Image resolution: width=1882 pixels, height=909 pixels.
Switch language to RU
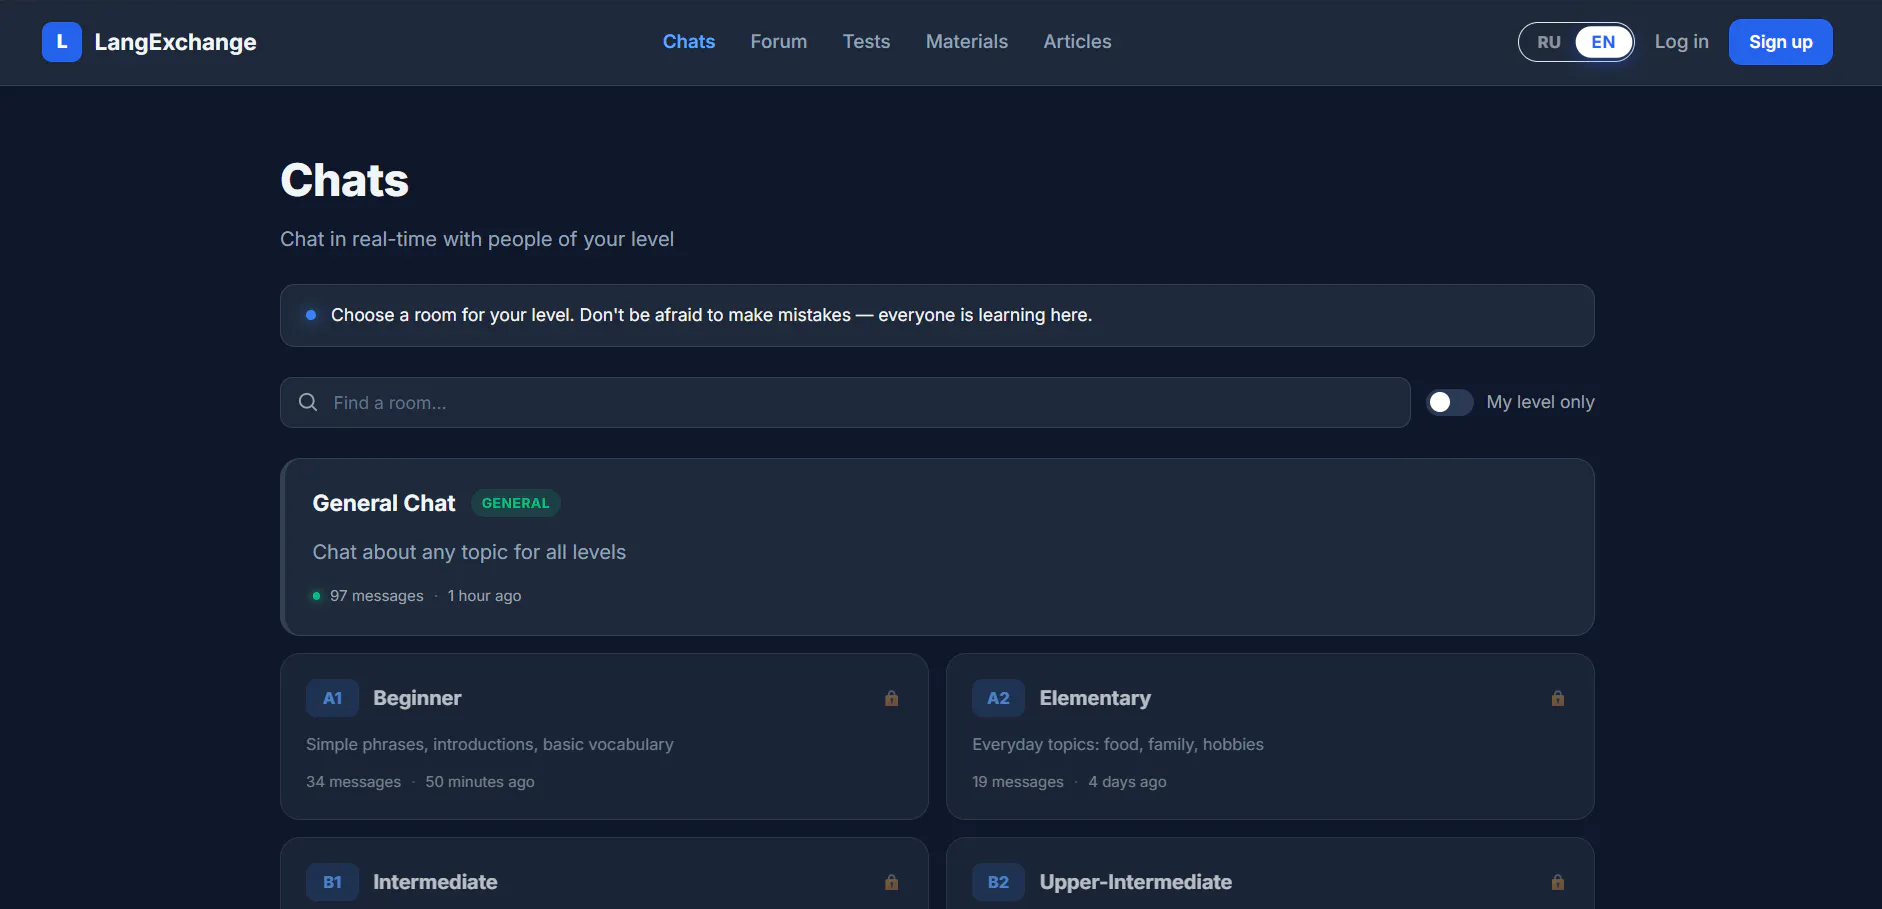click(1549, 42)
